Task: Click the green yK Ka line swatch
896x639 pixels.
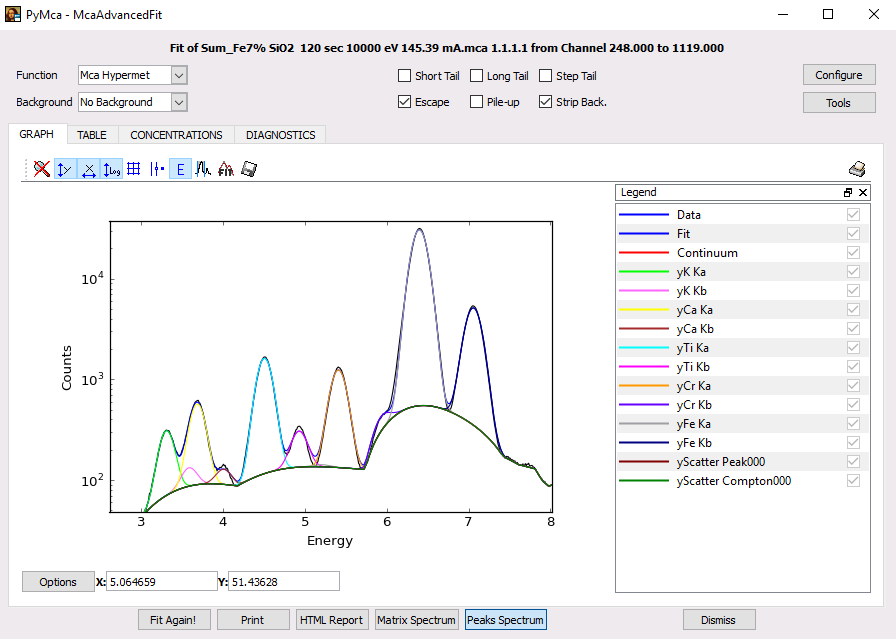Action: (x=643, y=271)
